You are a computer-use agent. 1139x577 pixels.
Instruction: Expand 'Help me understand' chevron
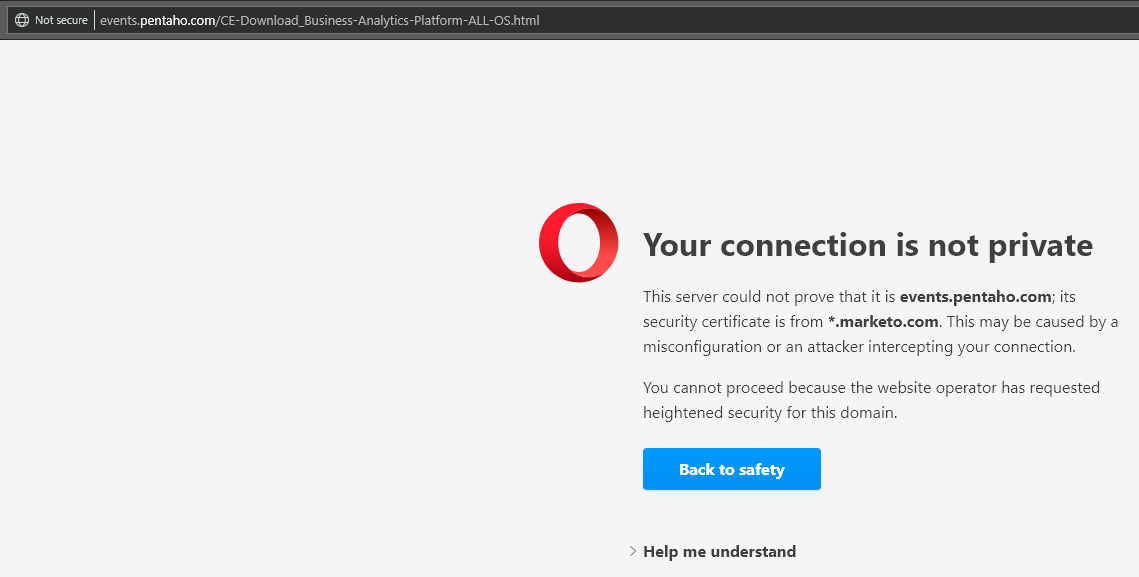(633, 552)
